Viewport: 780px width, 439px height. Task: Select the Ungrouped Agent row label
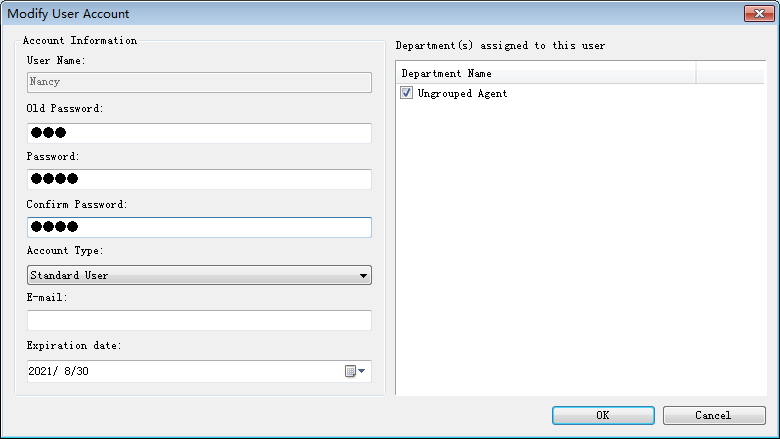(462, 93)
